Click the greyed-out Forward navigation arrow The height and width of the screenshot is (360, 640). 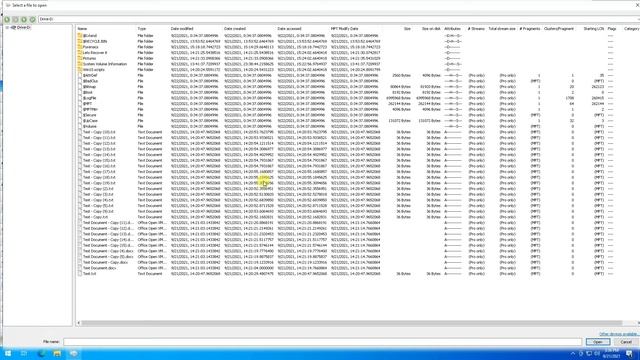(16, 19)
